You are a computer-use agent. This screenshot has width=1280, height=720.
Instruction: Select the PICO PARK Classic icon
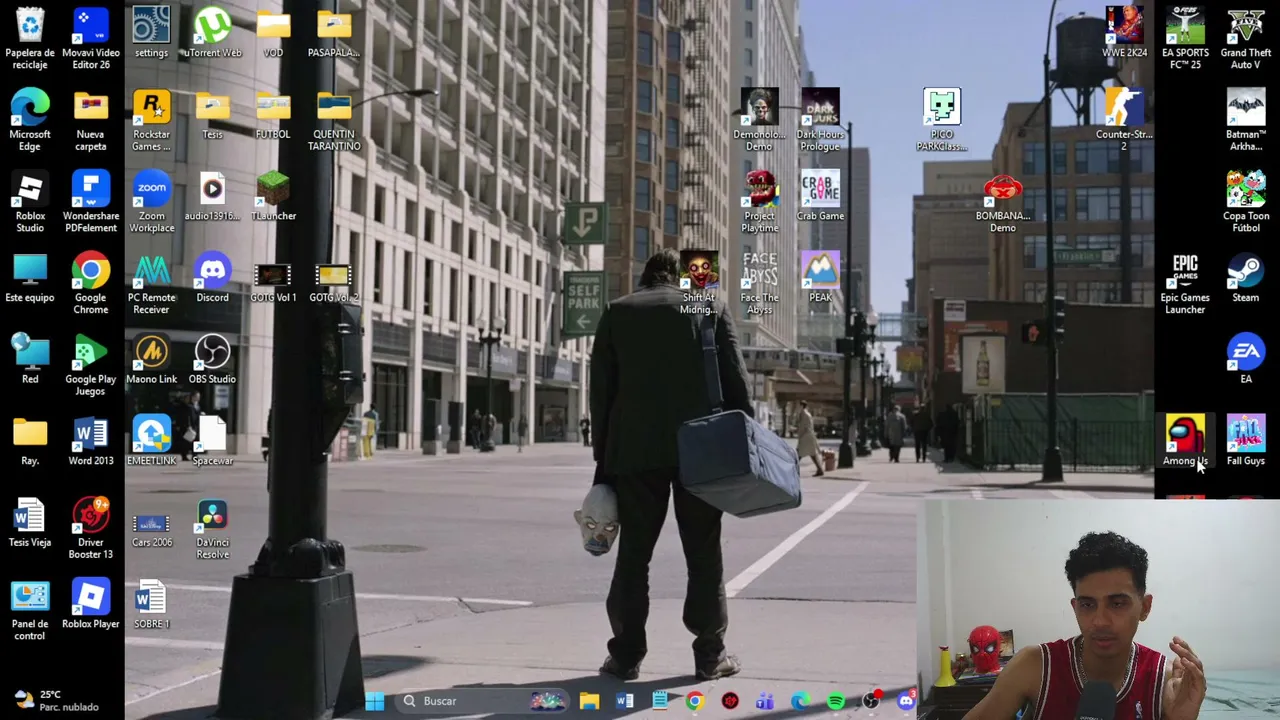[x=942, y=120]
